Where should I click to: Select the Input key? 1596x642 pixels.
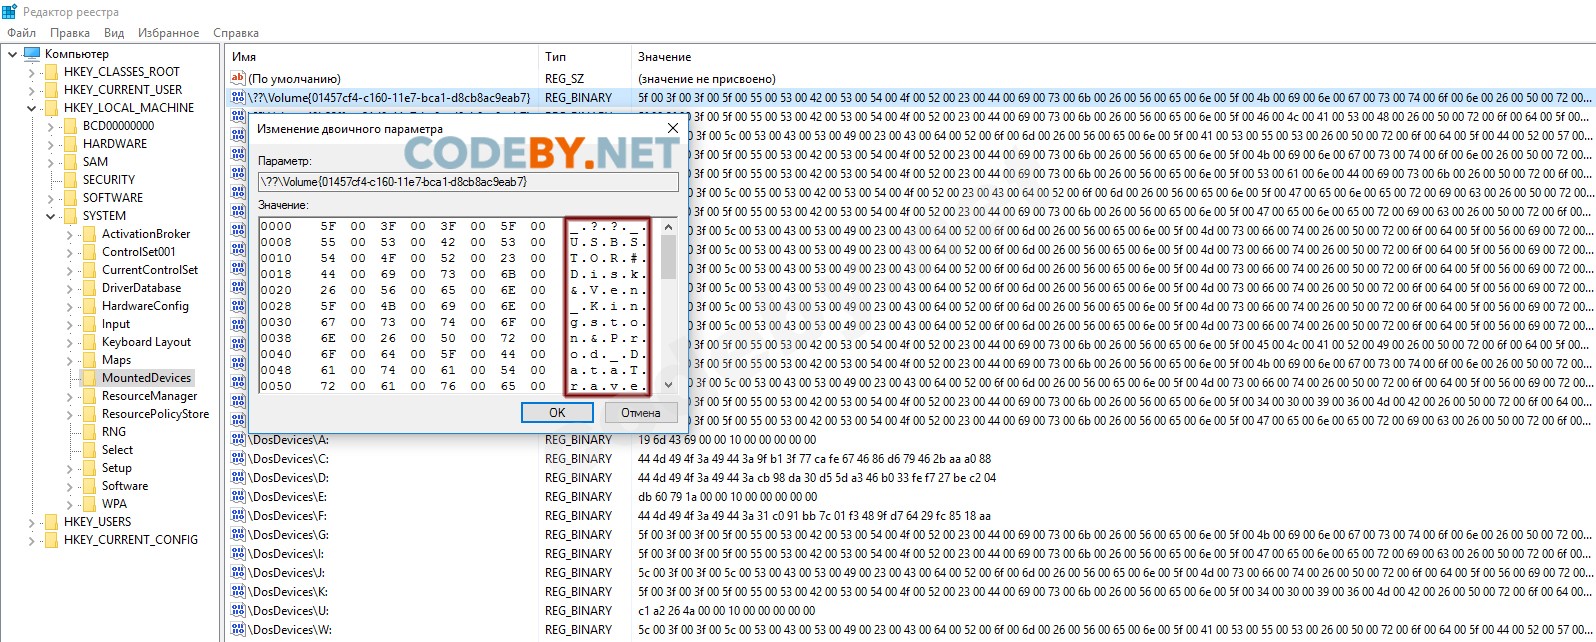coord(116,324)
